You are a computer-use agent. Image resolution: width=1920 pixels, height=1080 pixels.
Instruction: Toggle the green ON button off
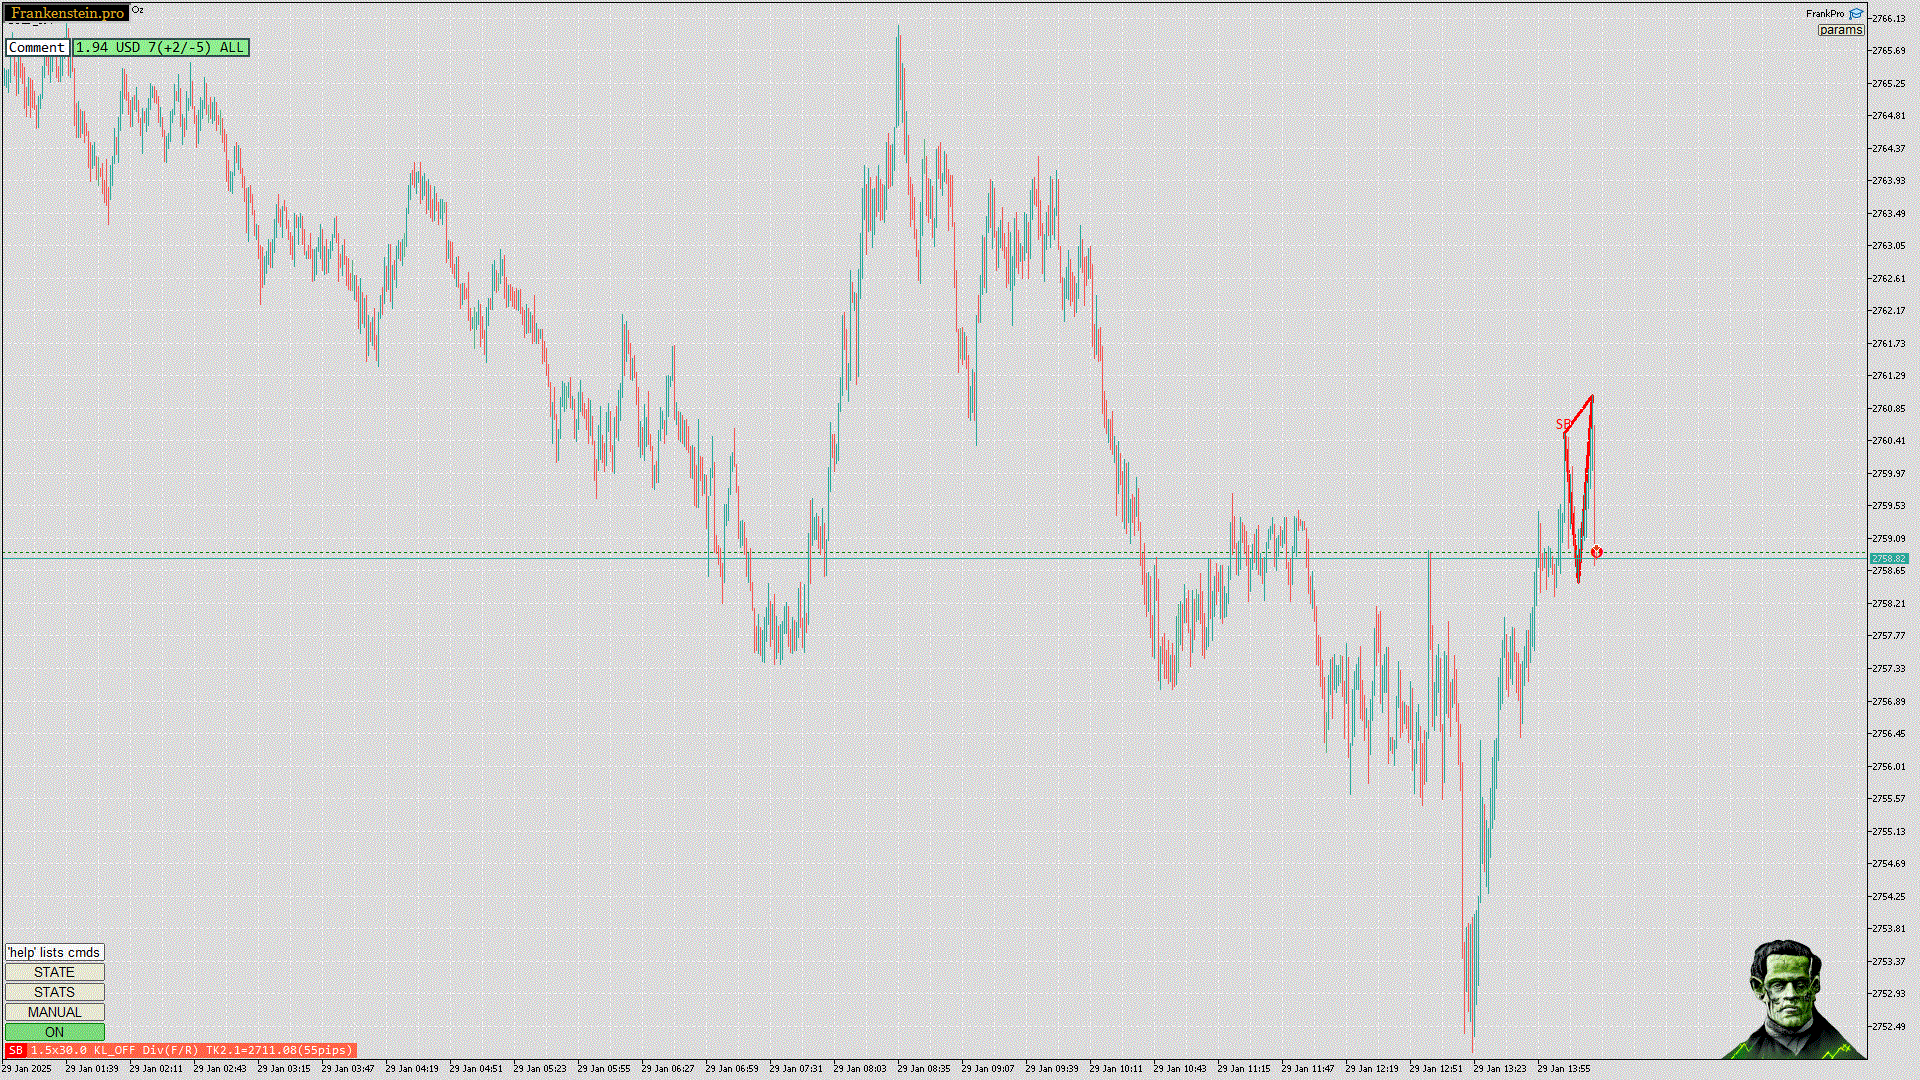[54, 1032]
